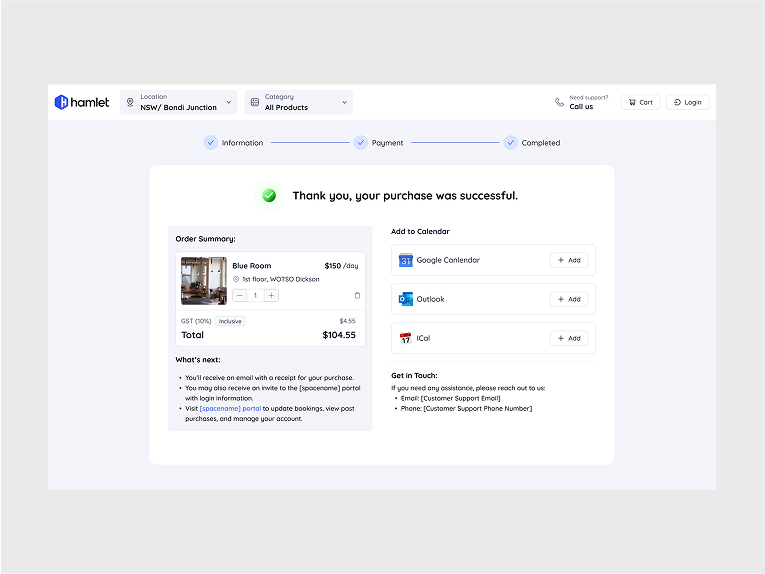Click the location pin icon
Image resolution: width=765 pixels, height=574 pixels.
coord(130,102)
